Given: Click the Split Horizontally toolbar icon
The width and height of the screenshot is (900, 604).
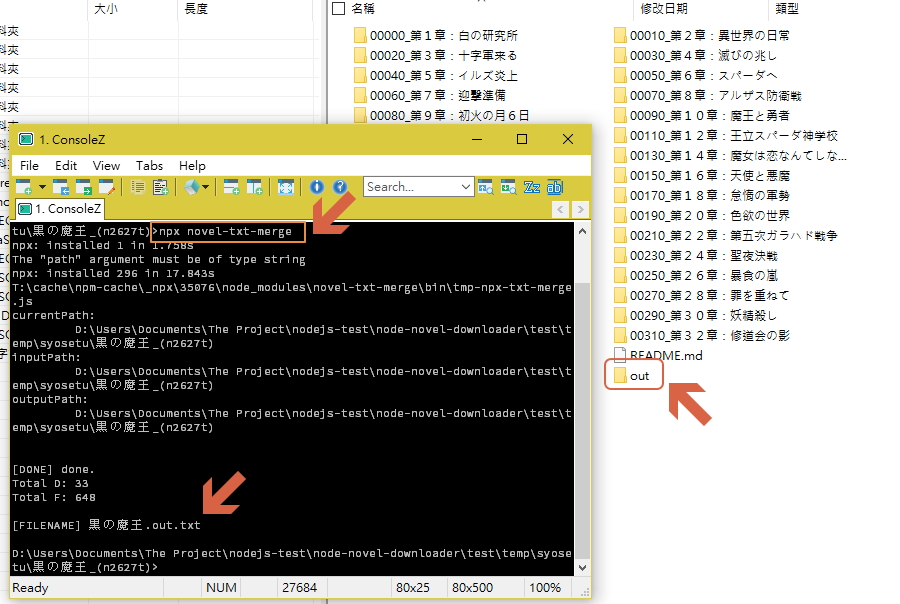Looking at the screenshot, I should [231, 187].
